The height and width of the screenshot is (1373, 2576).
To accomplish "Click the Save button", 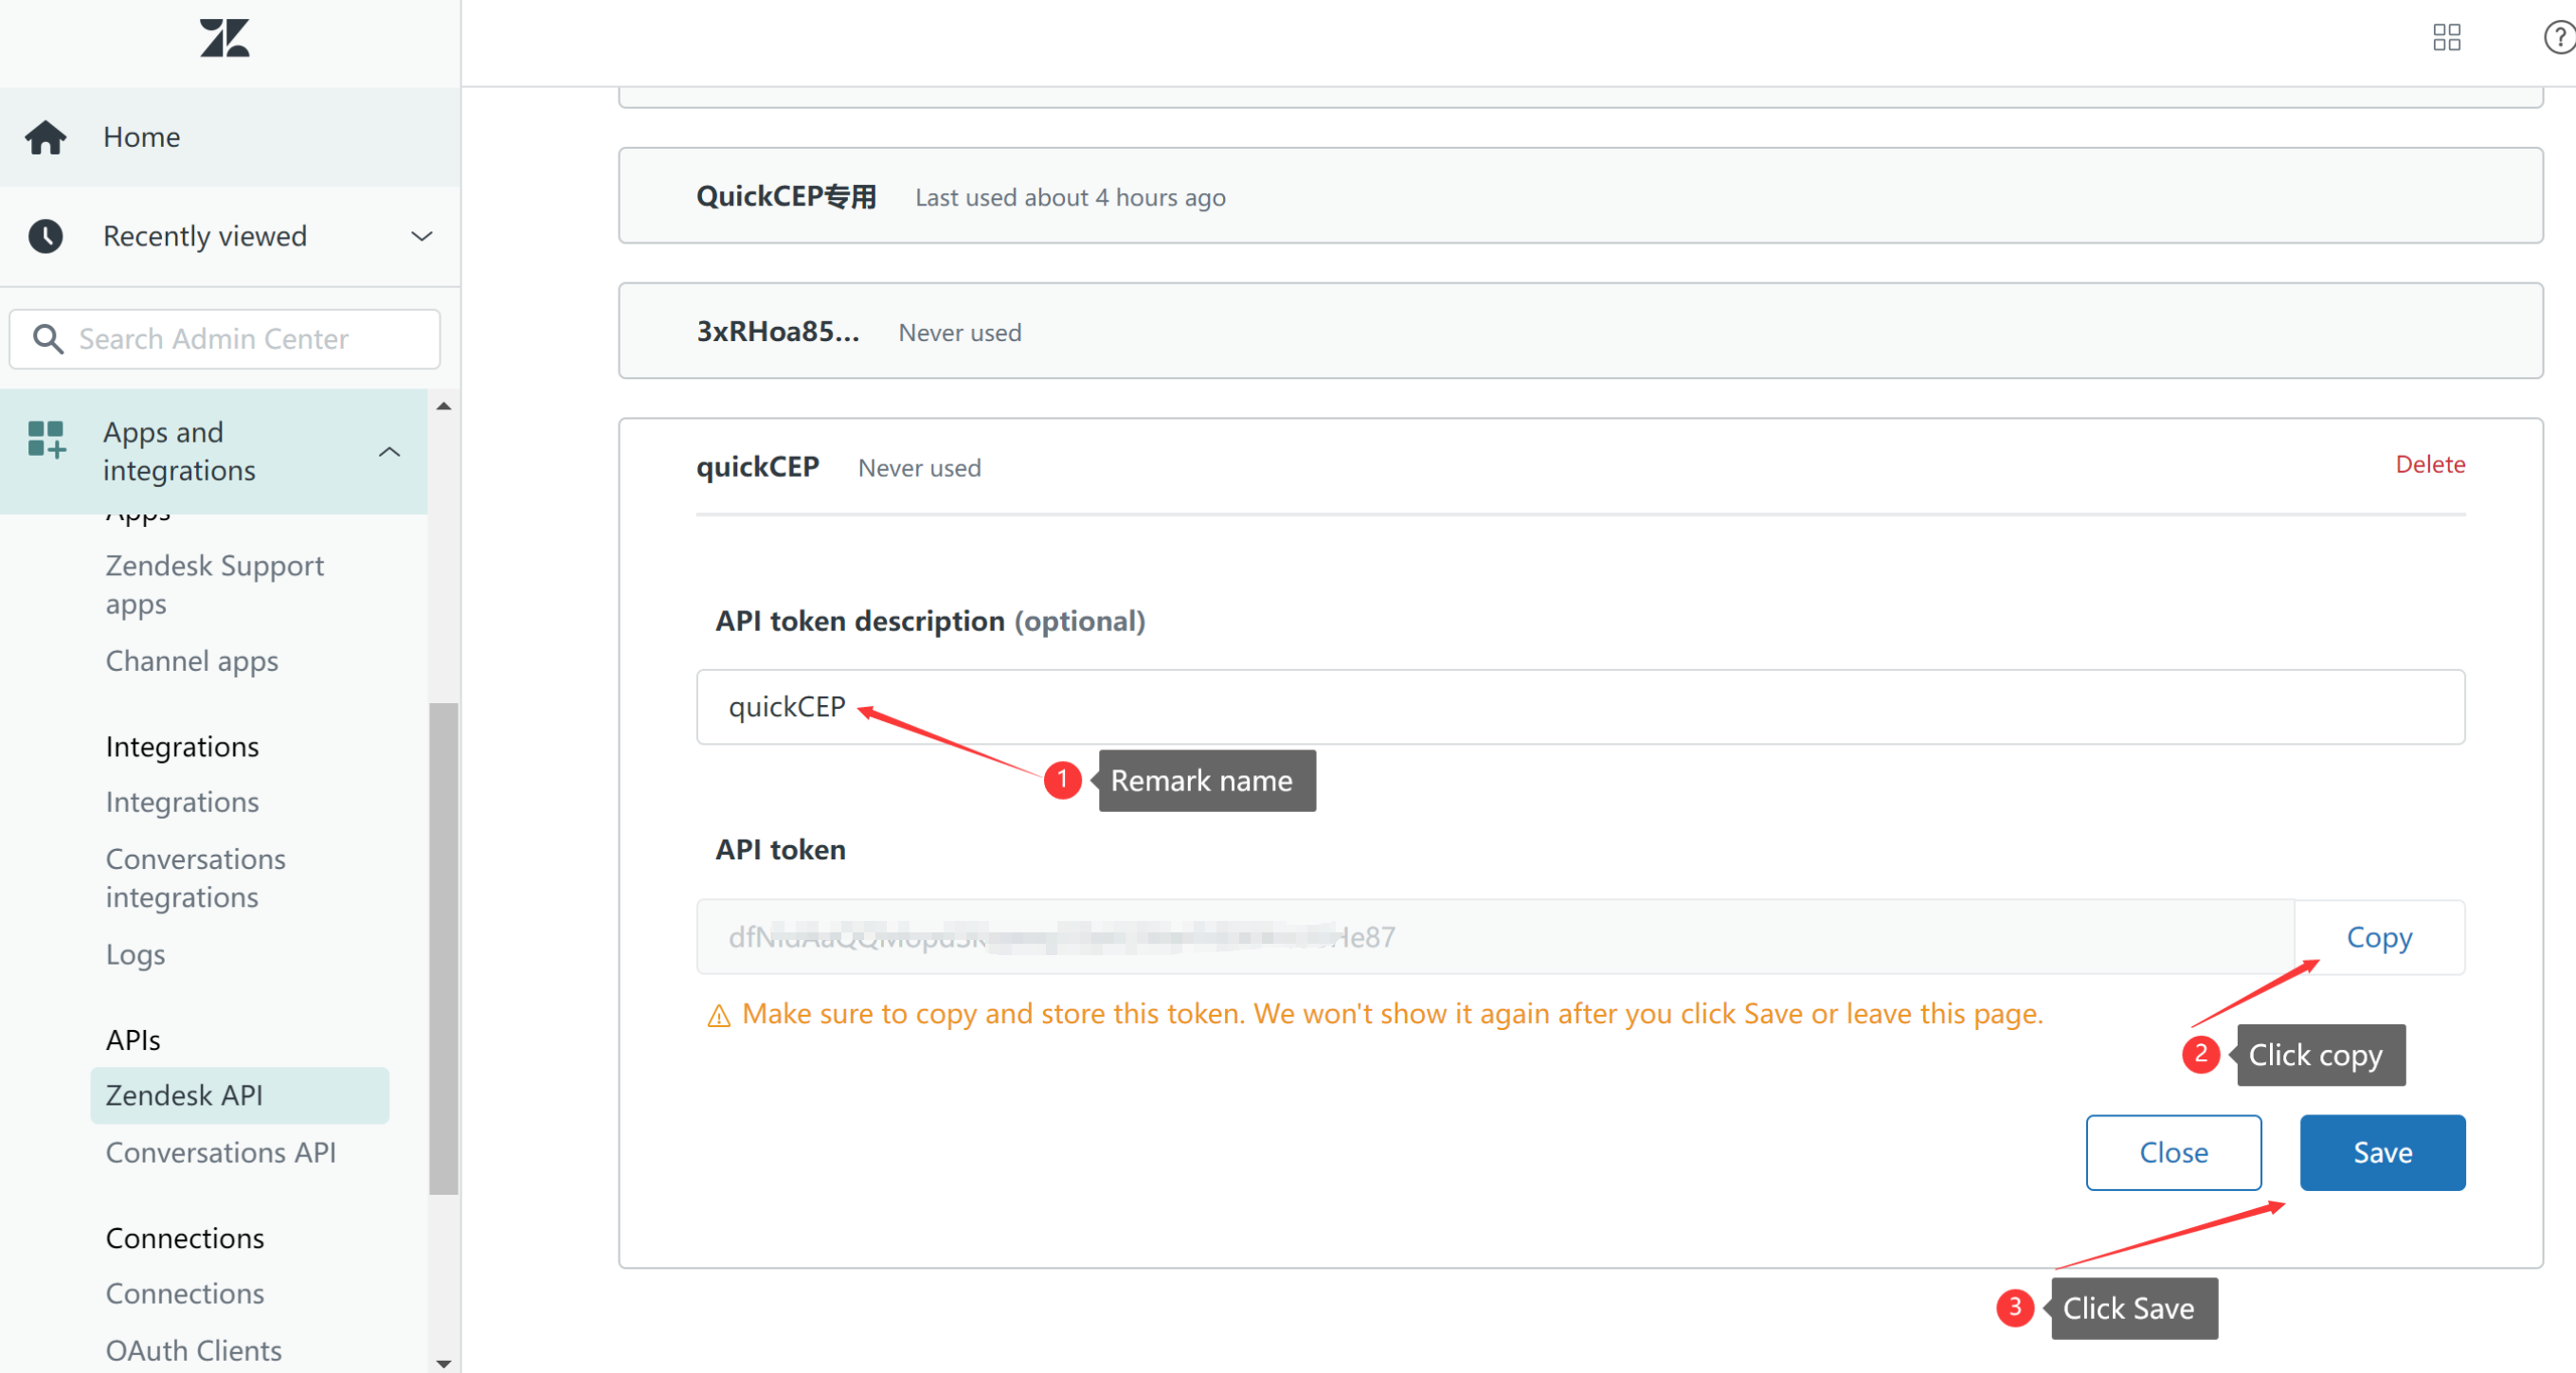I will 2382,1153.
